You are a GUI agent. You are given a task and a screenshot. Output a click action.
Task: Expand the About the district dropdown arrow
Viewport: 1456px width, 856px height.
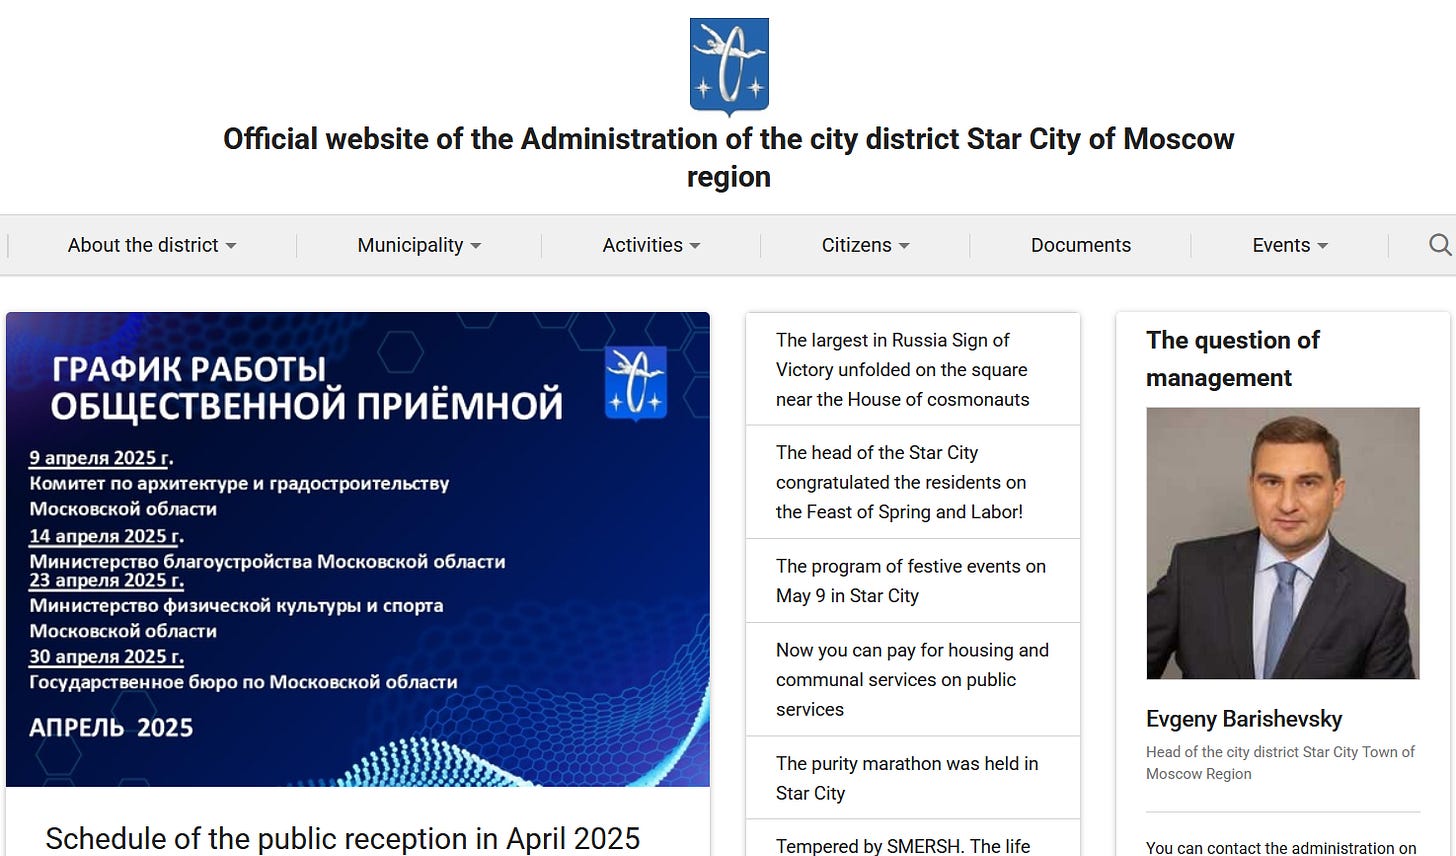[x=231, y=246]
